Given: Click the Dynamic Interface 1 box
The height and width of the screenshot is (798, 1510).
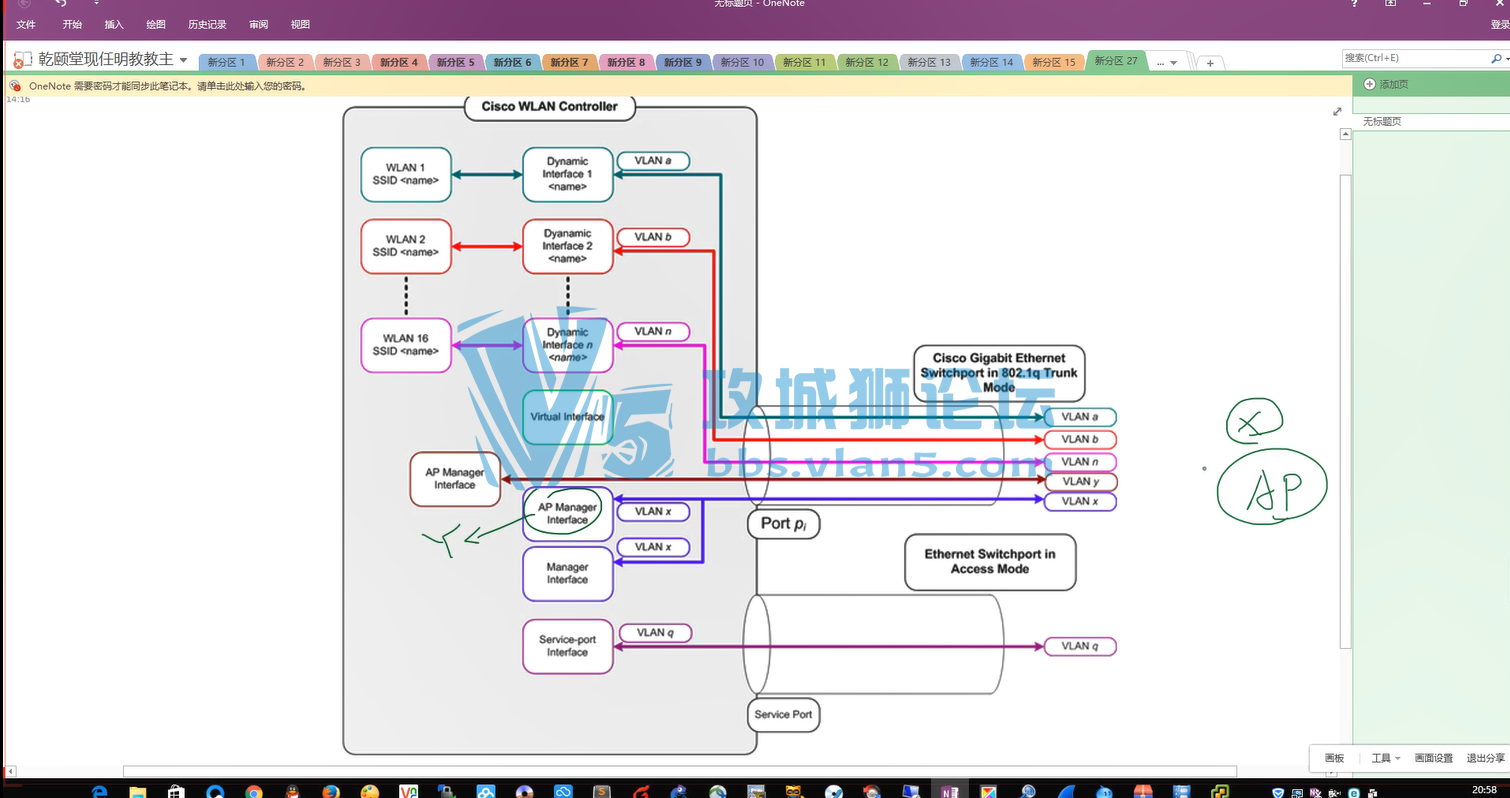Looking at the screenshot, I should tap(567, 174).
